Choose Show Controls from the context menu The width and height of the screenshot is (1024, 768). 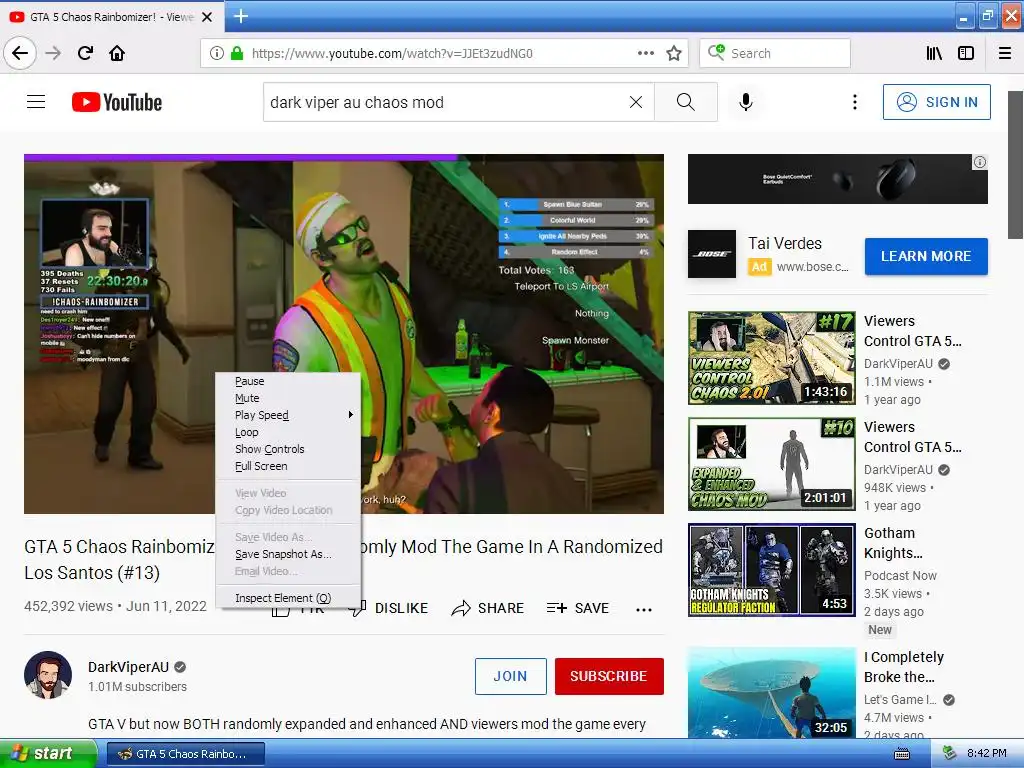[x=288, y=449]
